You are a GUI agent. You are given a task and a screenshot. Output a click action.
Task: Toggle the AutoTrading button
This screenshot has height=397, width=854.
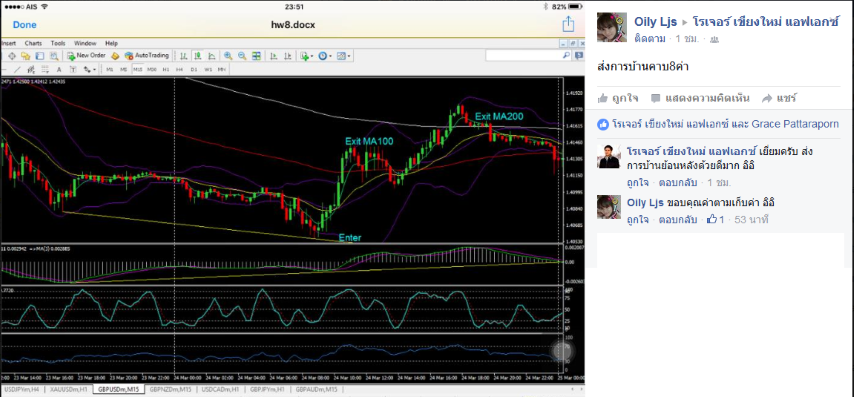point(147,56)
